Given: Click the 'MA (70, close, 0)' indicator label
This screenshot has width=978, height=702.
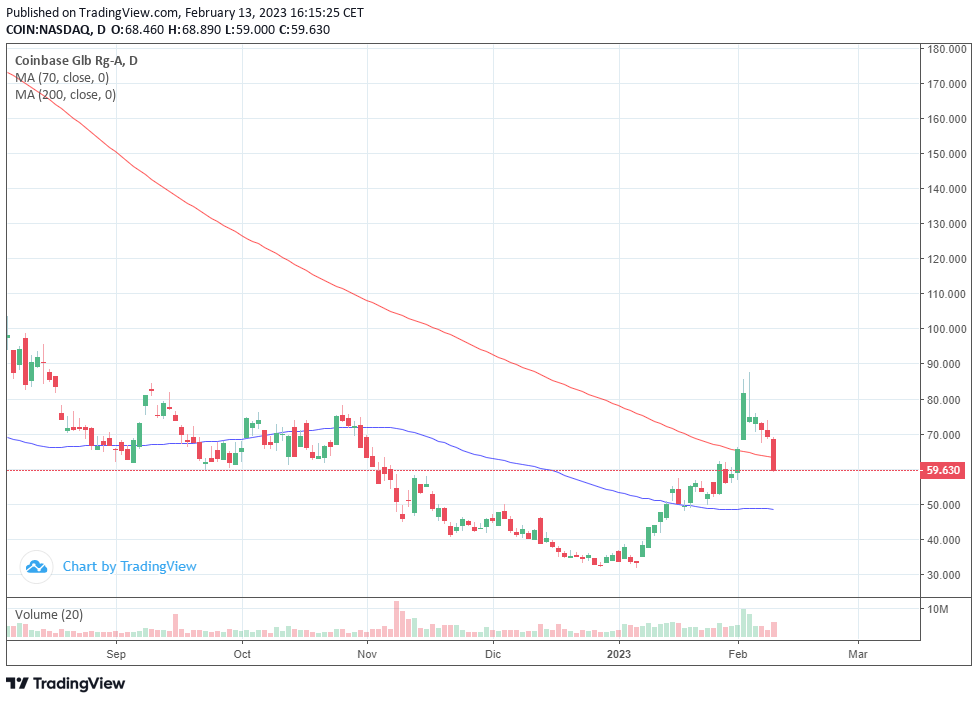Looking at the screenshot, I should tap(62, 77).
